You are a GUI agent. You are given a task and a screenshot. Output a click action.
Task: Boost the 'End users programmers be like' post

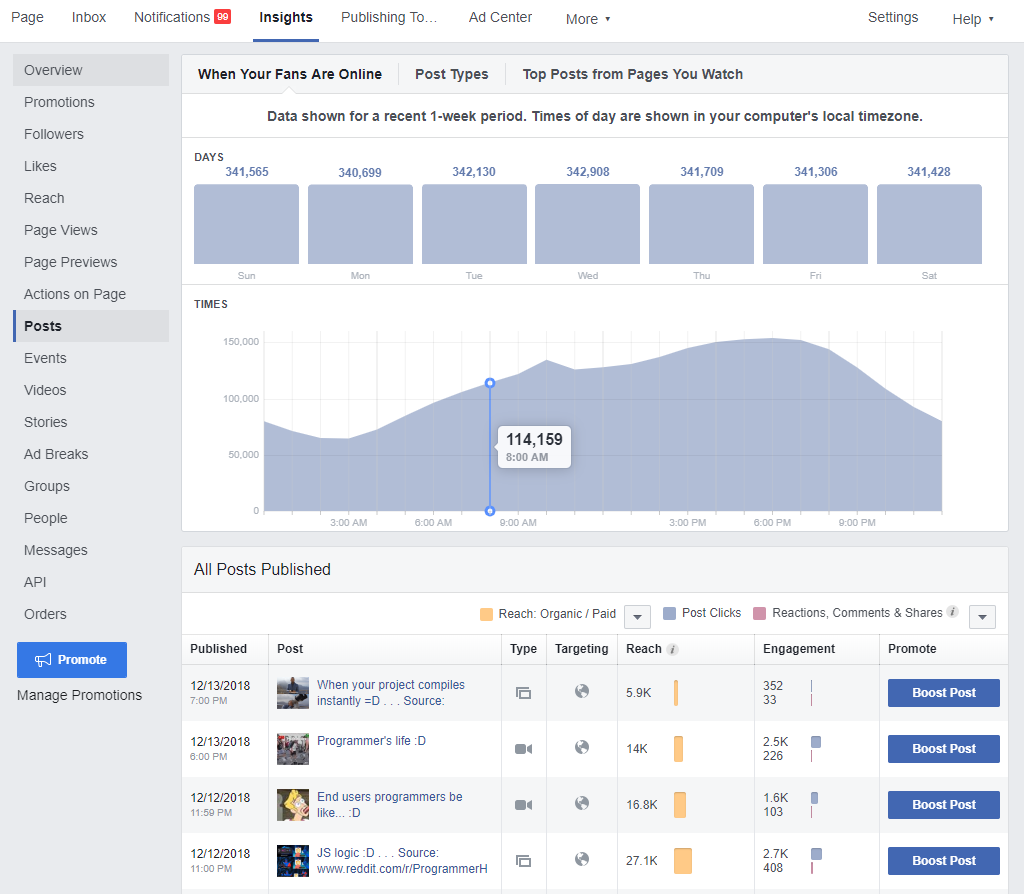tap(944, 805)
